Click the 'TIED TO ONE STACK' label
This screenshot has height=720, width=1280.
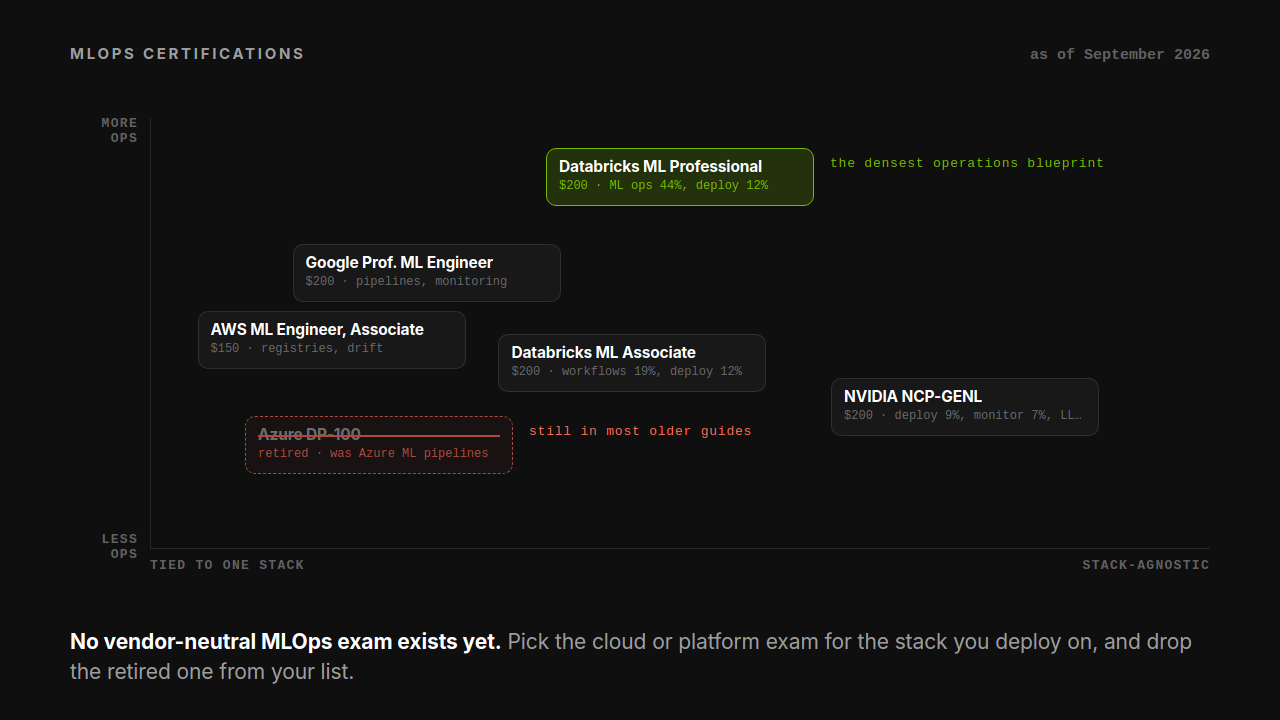pos(227,565)
